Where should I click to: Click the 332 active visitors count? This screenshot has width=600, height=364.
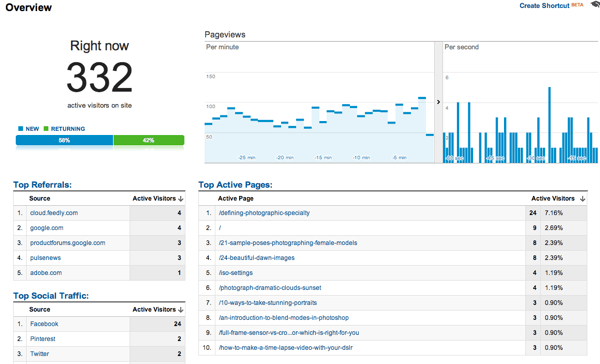coord(99,78)
